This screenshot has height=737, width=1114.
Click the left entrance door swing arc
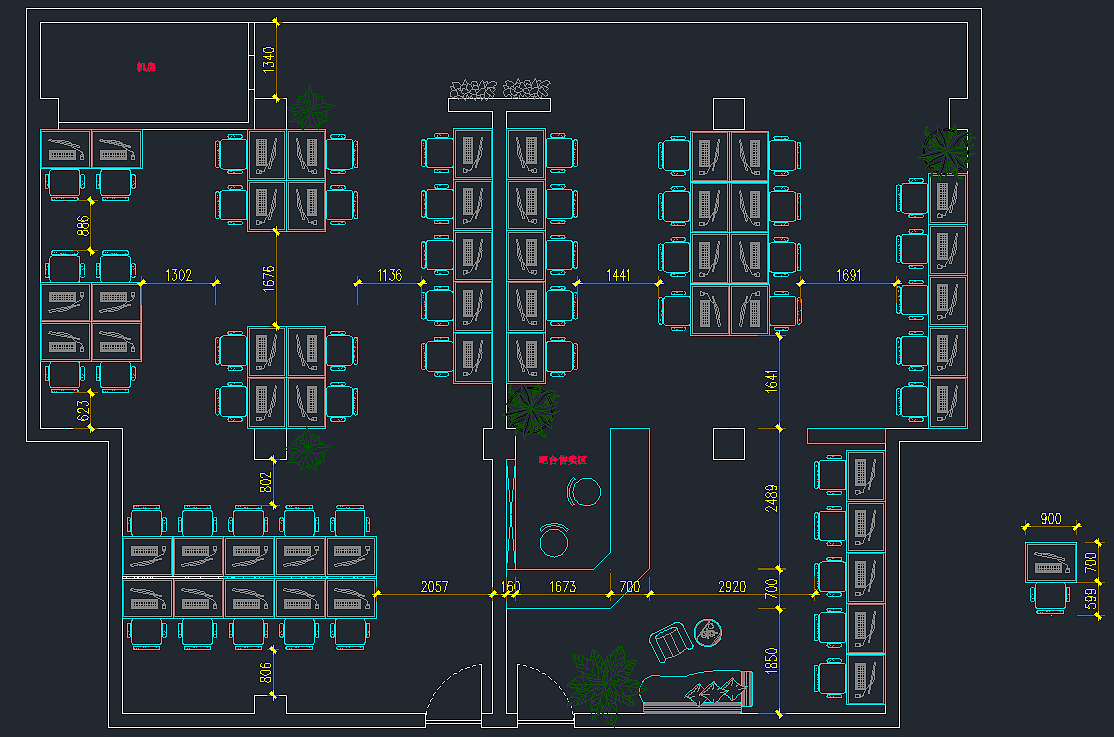[455, 687]
